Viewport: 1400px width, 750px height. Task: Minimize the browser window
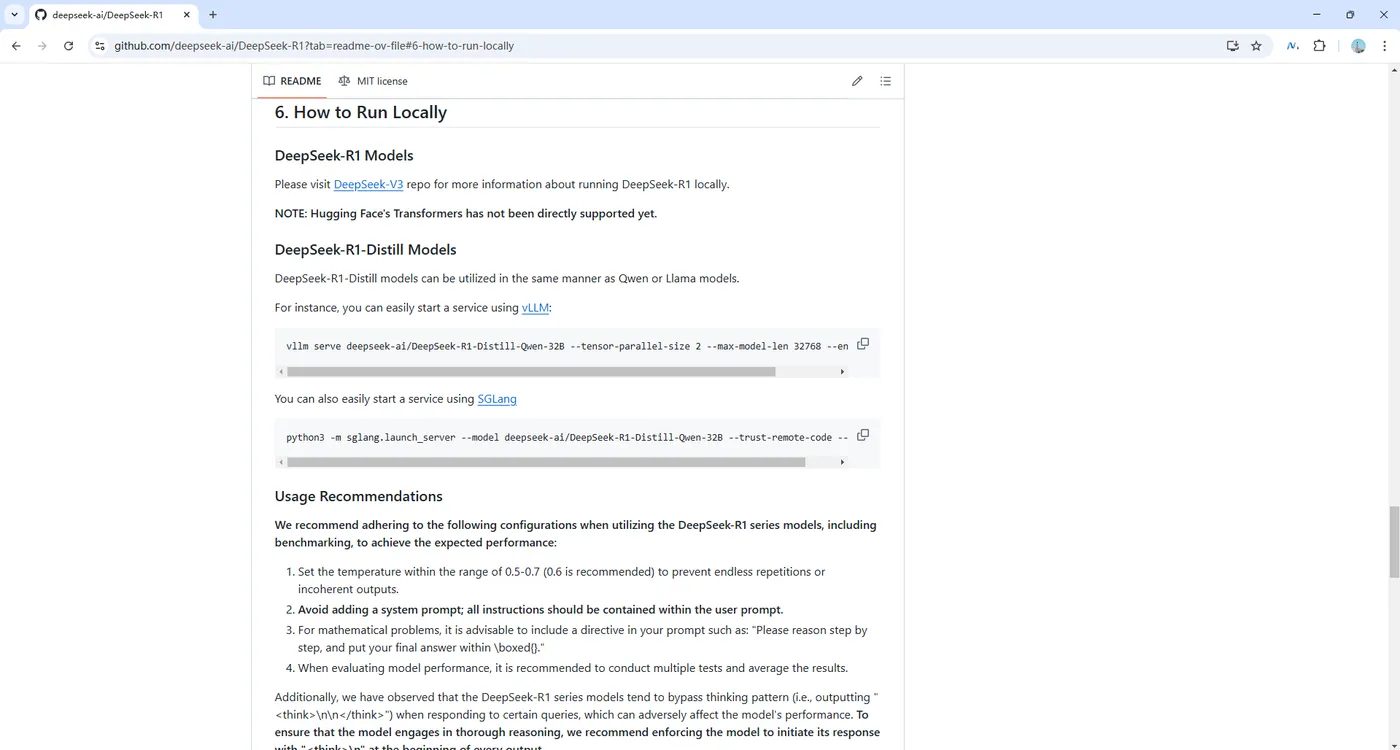click(x=1317, y=15)
